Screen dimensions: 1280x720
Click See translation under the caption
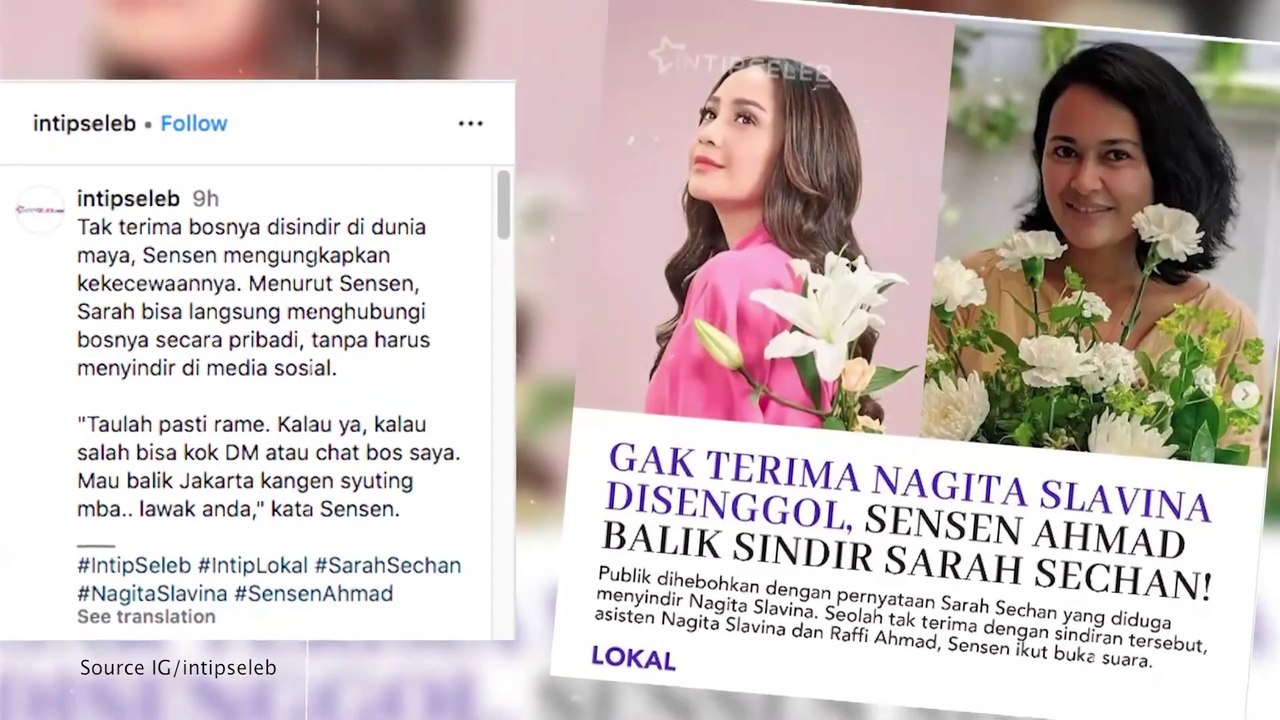point(146,617)
